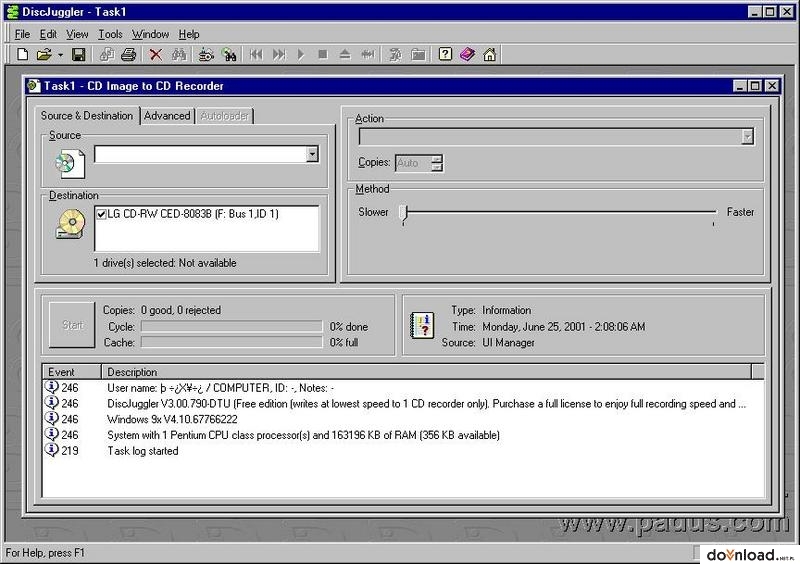Click the '1 drive(s) selected: Not available' text
The image size is (800, 564).
coord(165,263)
